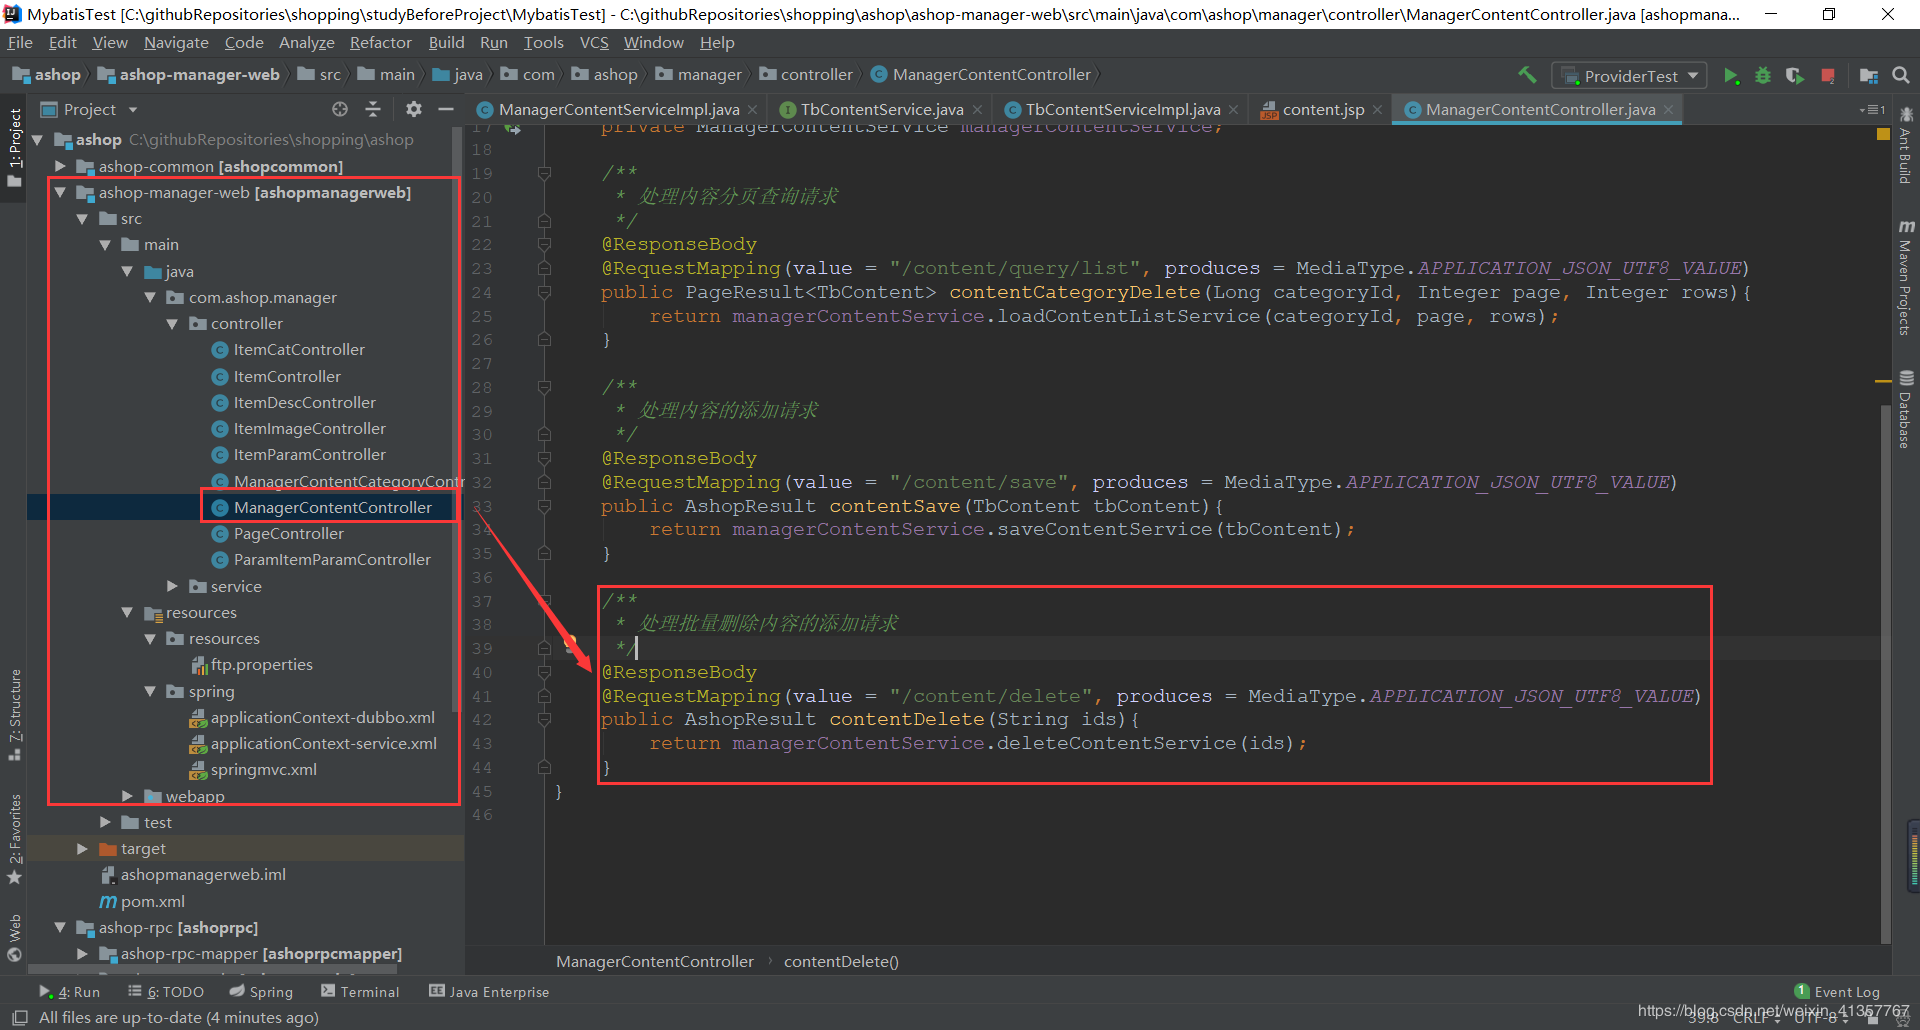This screenshot has height=1030, width=1920.
Task: Close the TbContentServiceImpl.java tab
Action: coord(1234,110)
